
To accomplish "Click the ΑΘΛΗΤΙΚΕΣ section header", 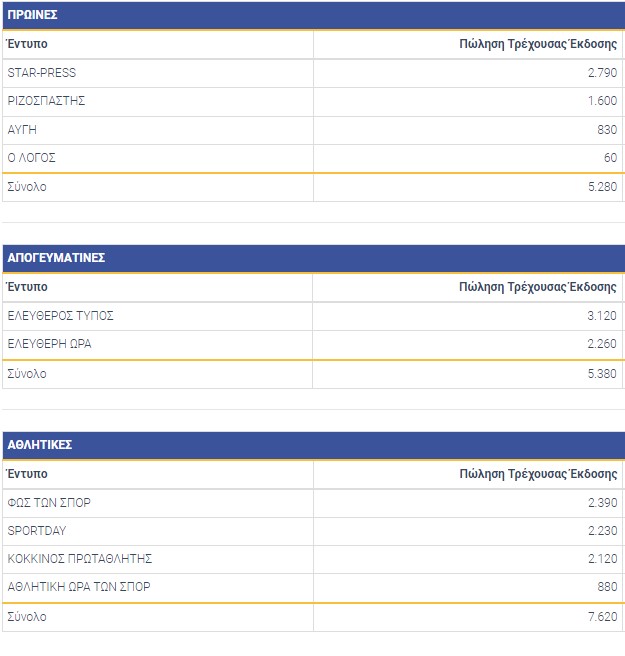I will pyautogui.click(x=39, y=445).
